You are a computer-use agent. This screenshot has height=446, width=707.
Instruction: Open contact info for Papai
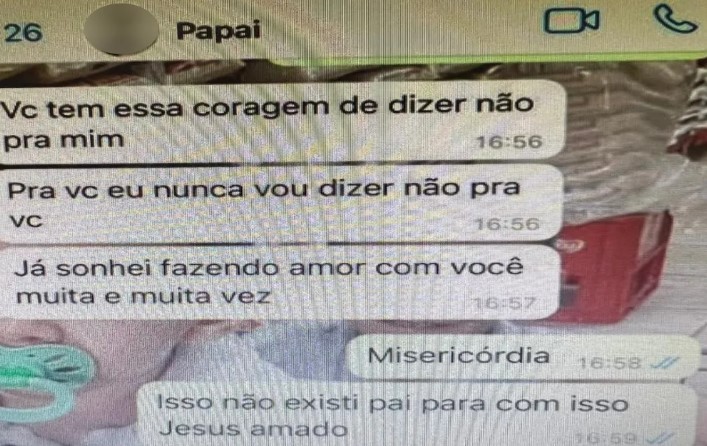pyautogui.click(x=218, y=31)
